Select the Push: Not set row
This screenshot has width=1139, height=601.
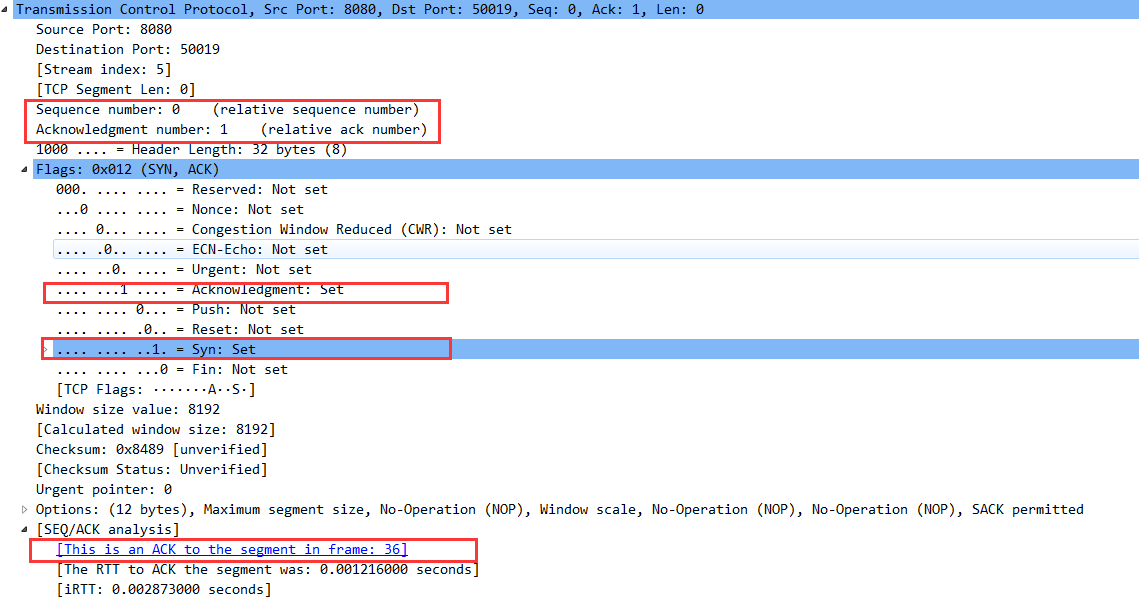176,310
